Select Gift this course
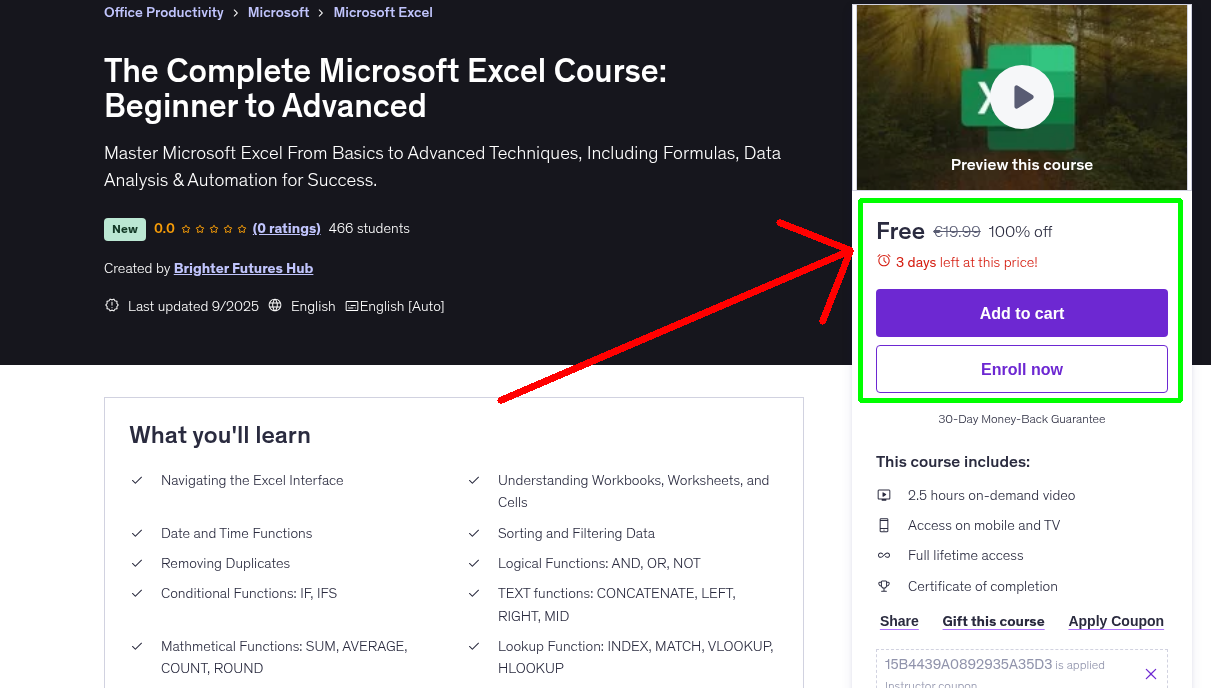The height and width of the screenshot is (688, 1211). [x=993, y=621]
